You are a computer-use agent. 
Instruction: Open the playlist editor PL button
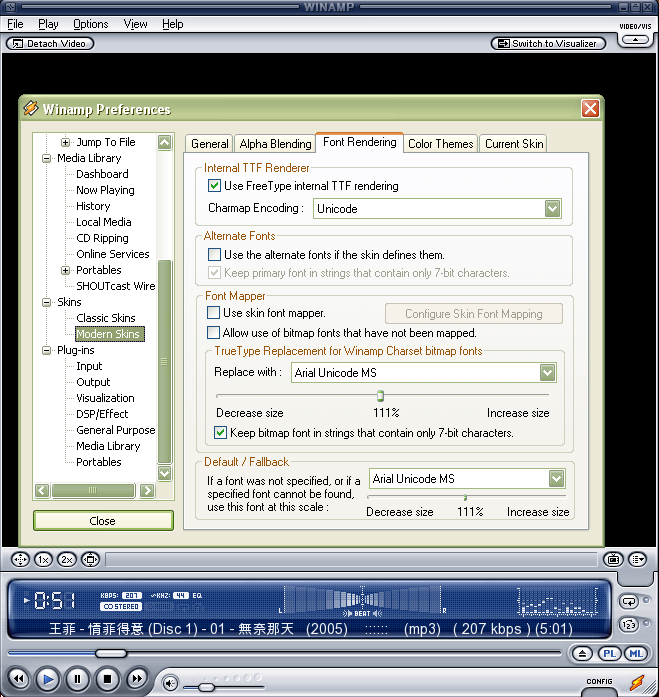point(609,653)
